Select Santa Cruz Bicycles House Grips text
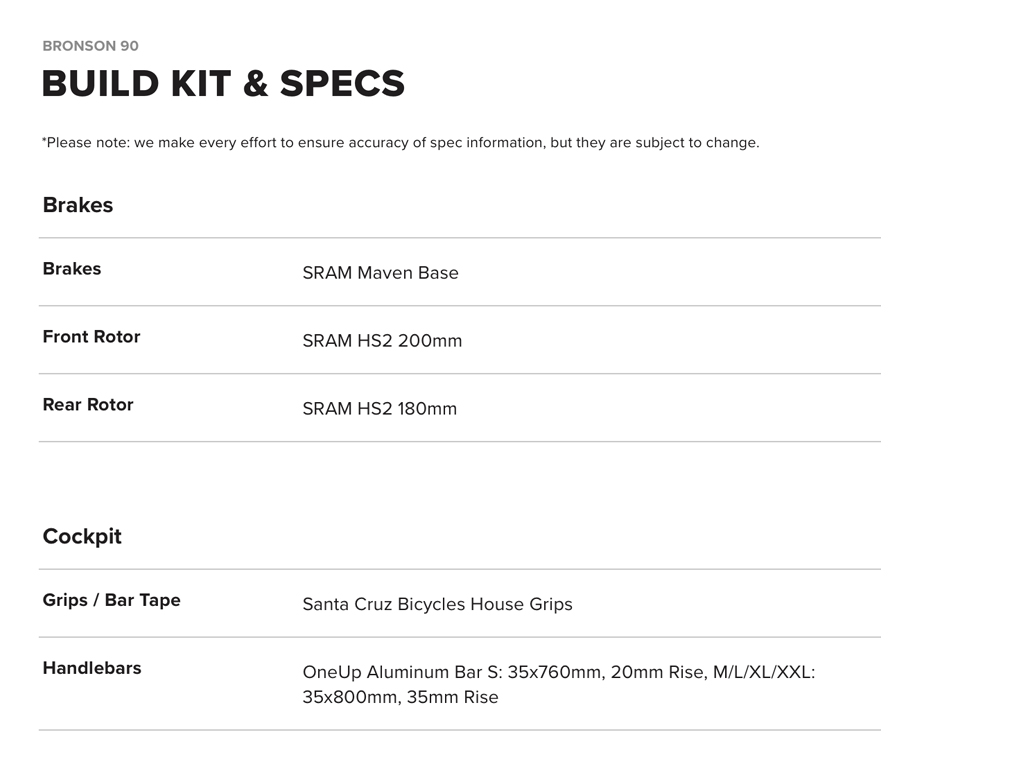 pos(437,605)
